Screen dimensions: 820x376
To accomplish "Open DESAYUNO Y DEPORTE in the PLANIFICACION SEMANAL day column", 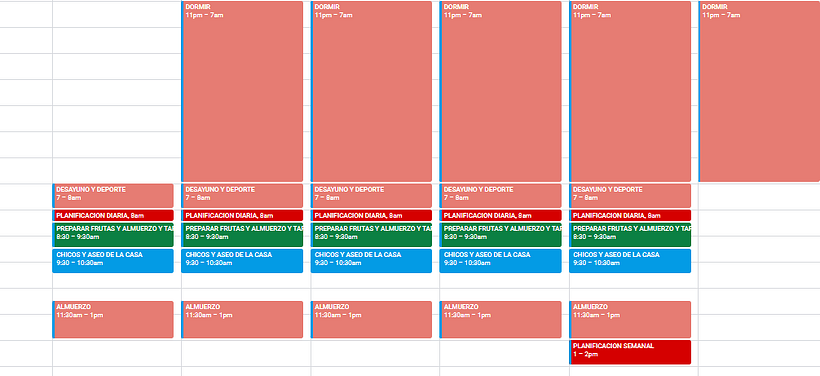I will pyautogui.click(x=630, y=196).
